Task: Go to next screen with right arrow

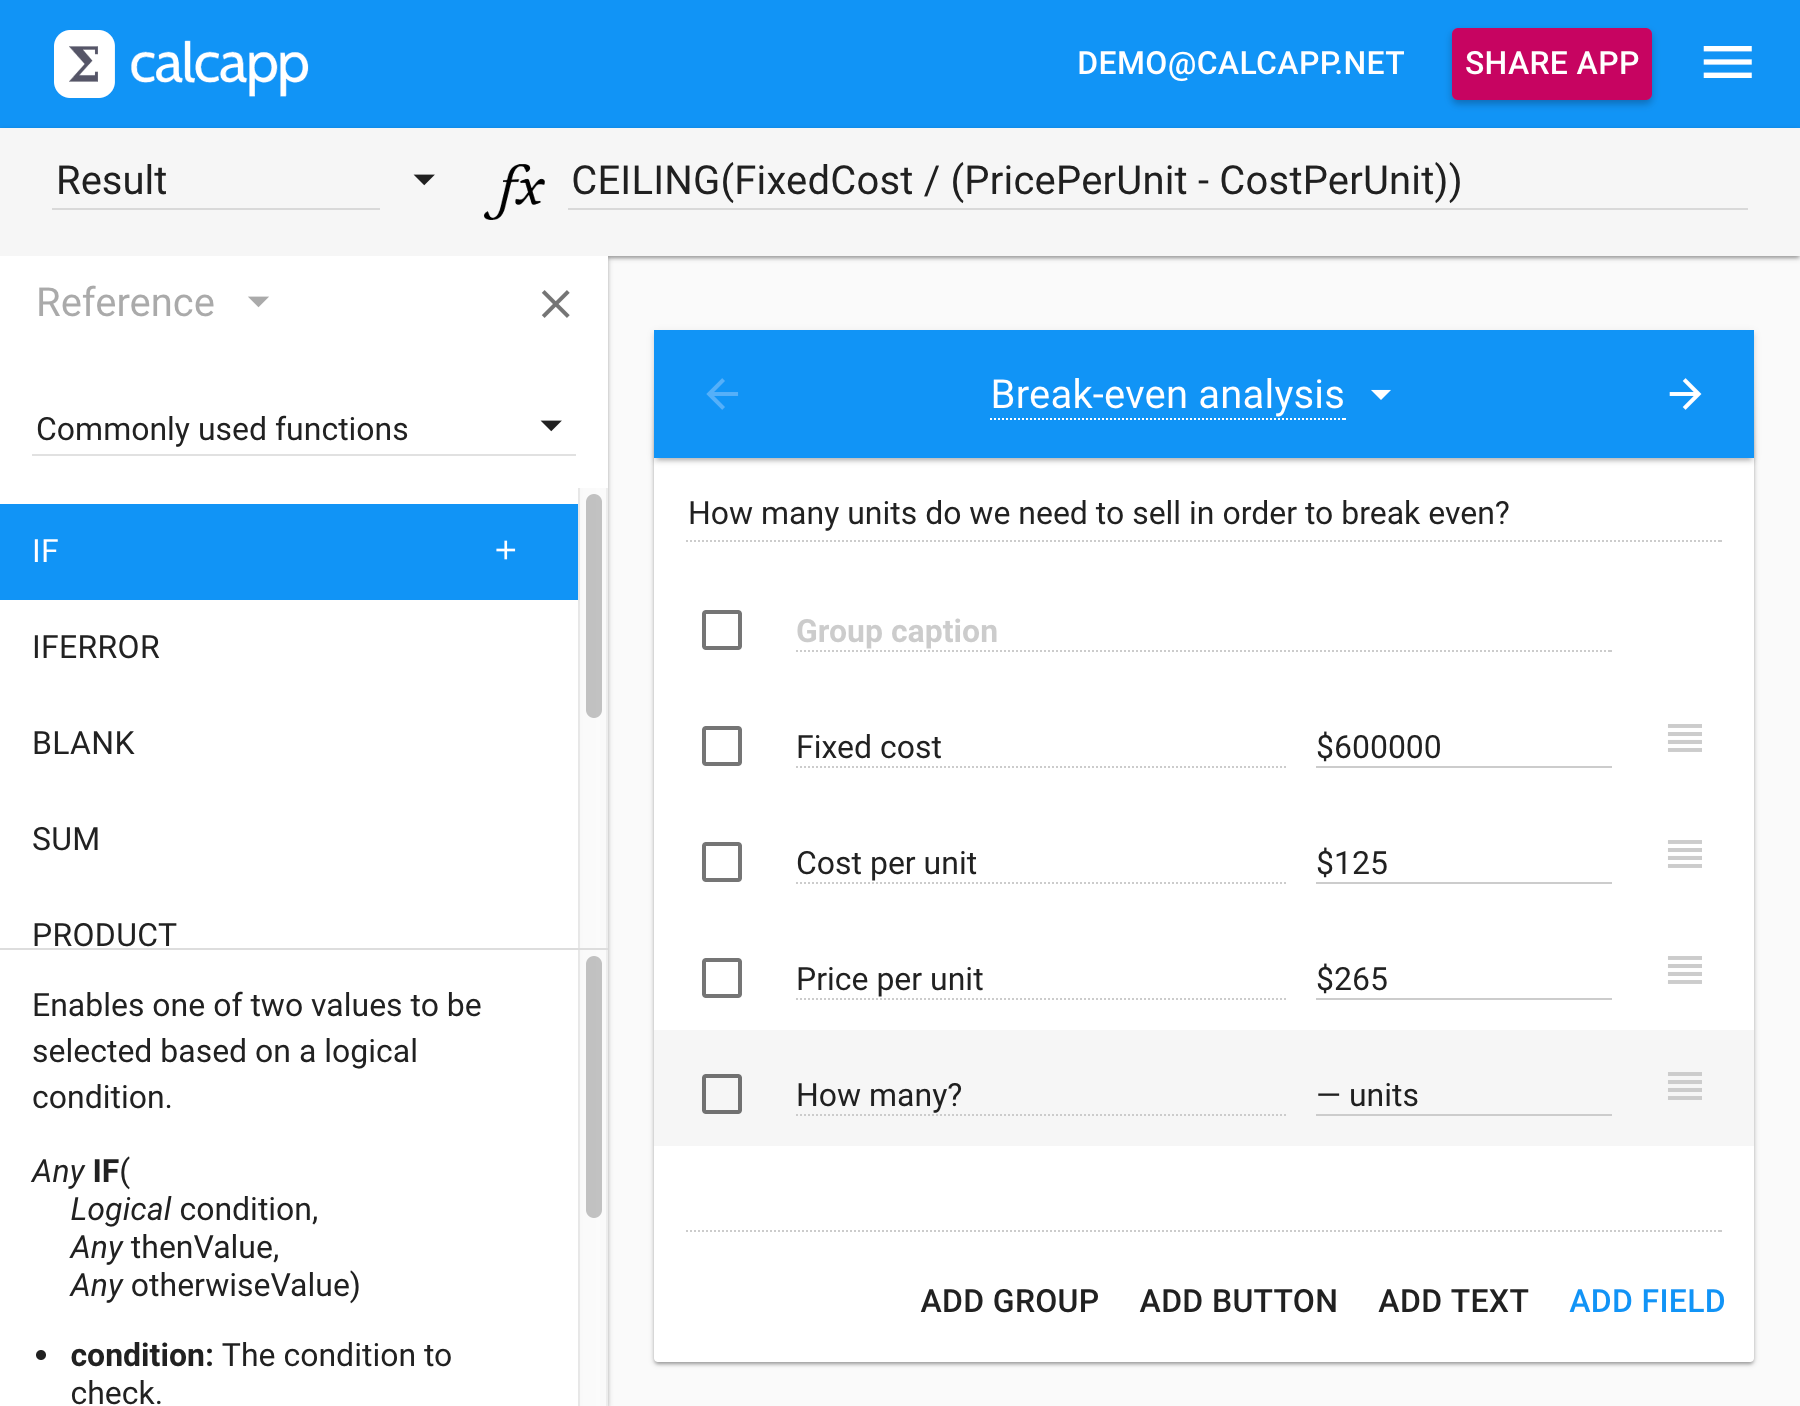Action: click(x=1685, y=394)
